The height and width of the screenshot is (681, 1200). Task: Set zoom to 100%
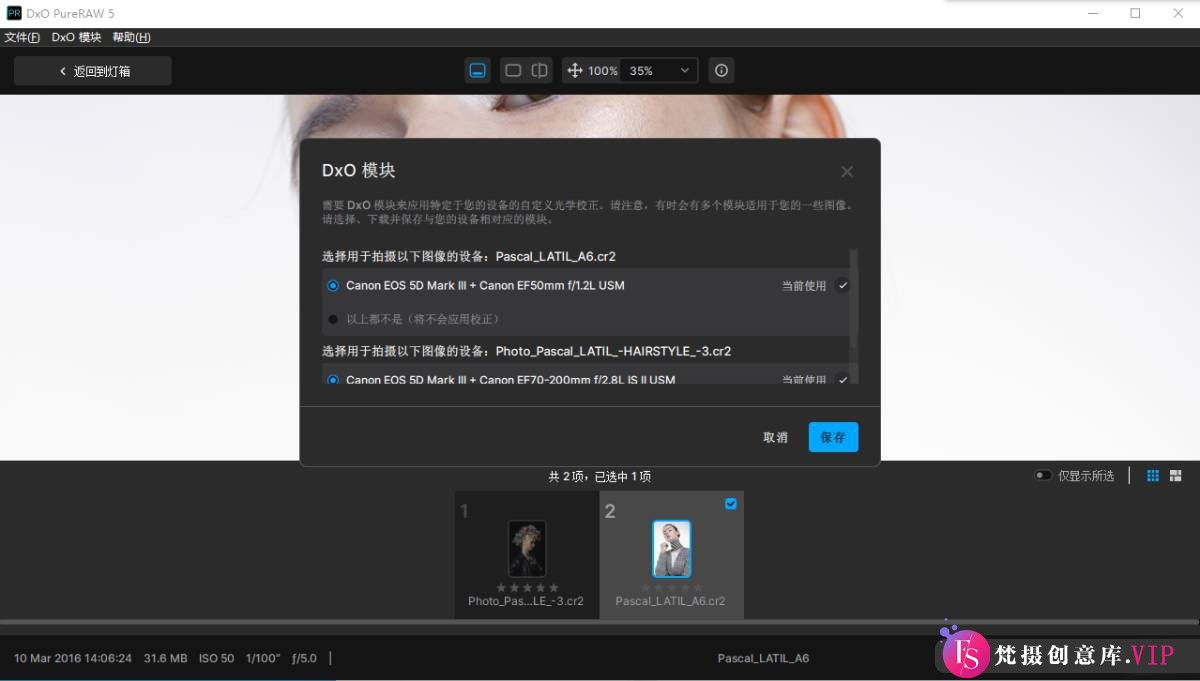click(x=603, y=71)
